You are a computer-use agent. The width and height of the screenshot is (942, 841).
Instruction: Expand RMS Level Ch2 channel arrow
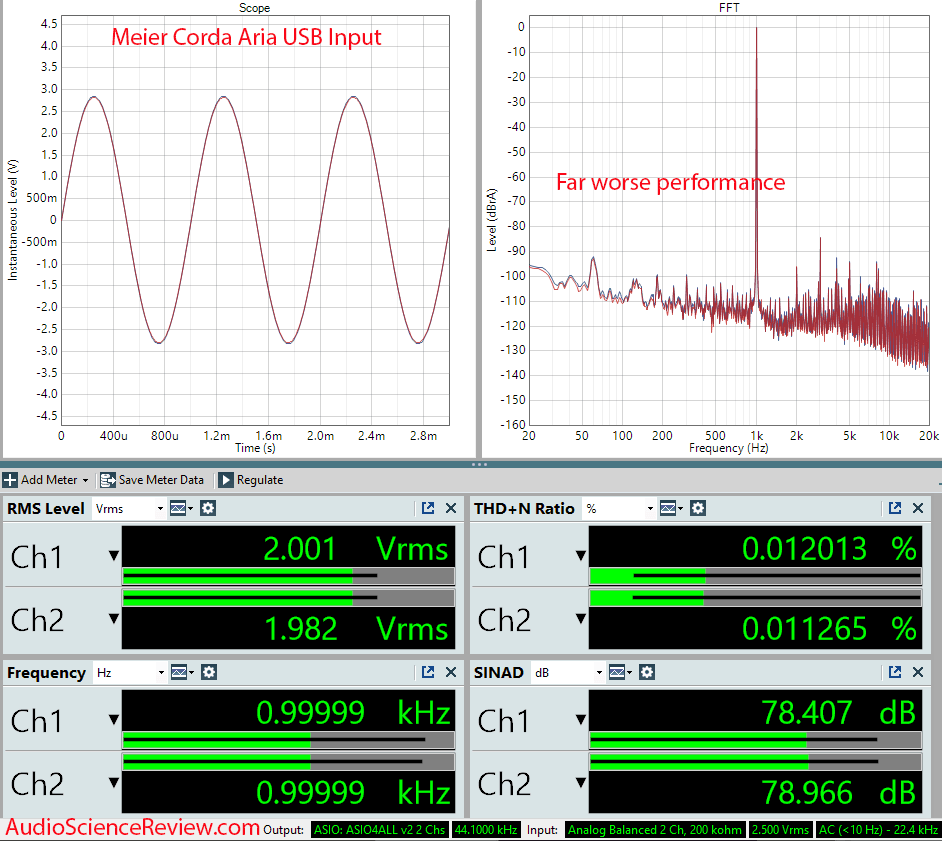point(114,618)
